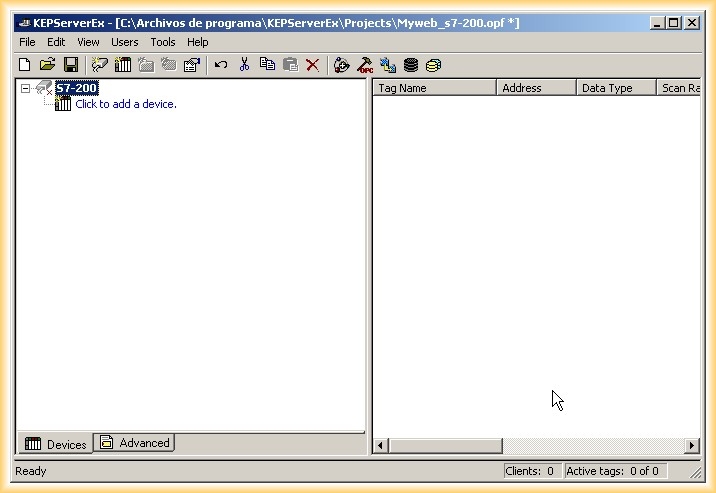Click the New Channel toolbar icon

pos(100,65)
